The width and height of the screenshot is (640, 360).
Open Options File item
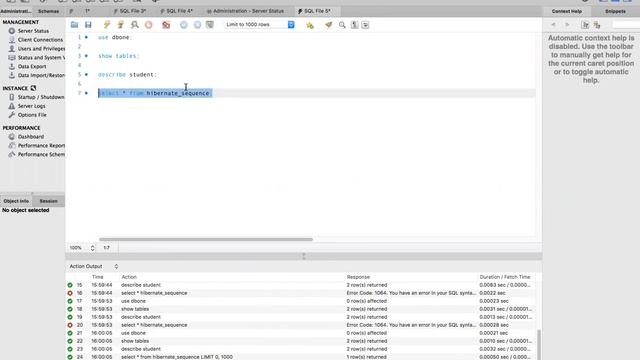(32, 115)
